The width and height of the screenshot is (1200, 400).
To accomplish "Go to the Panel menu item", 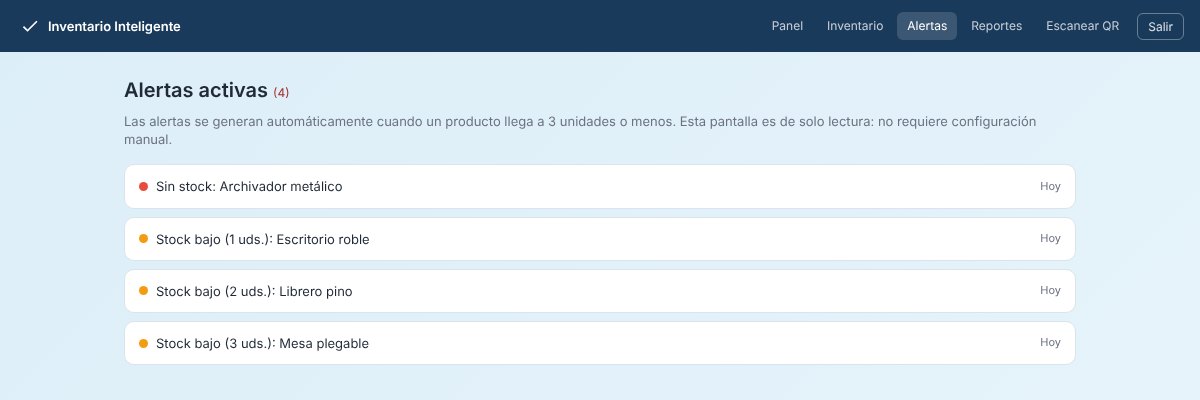I will [x=787, y=26].
